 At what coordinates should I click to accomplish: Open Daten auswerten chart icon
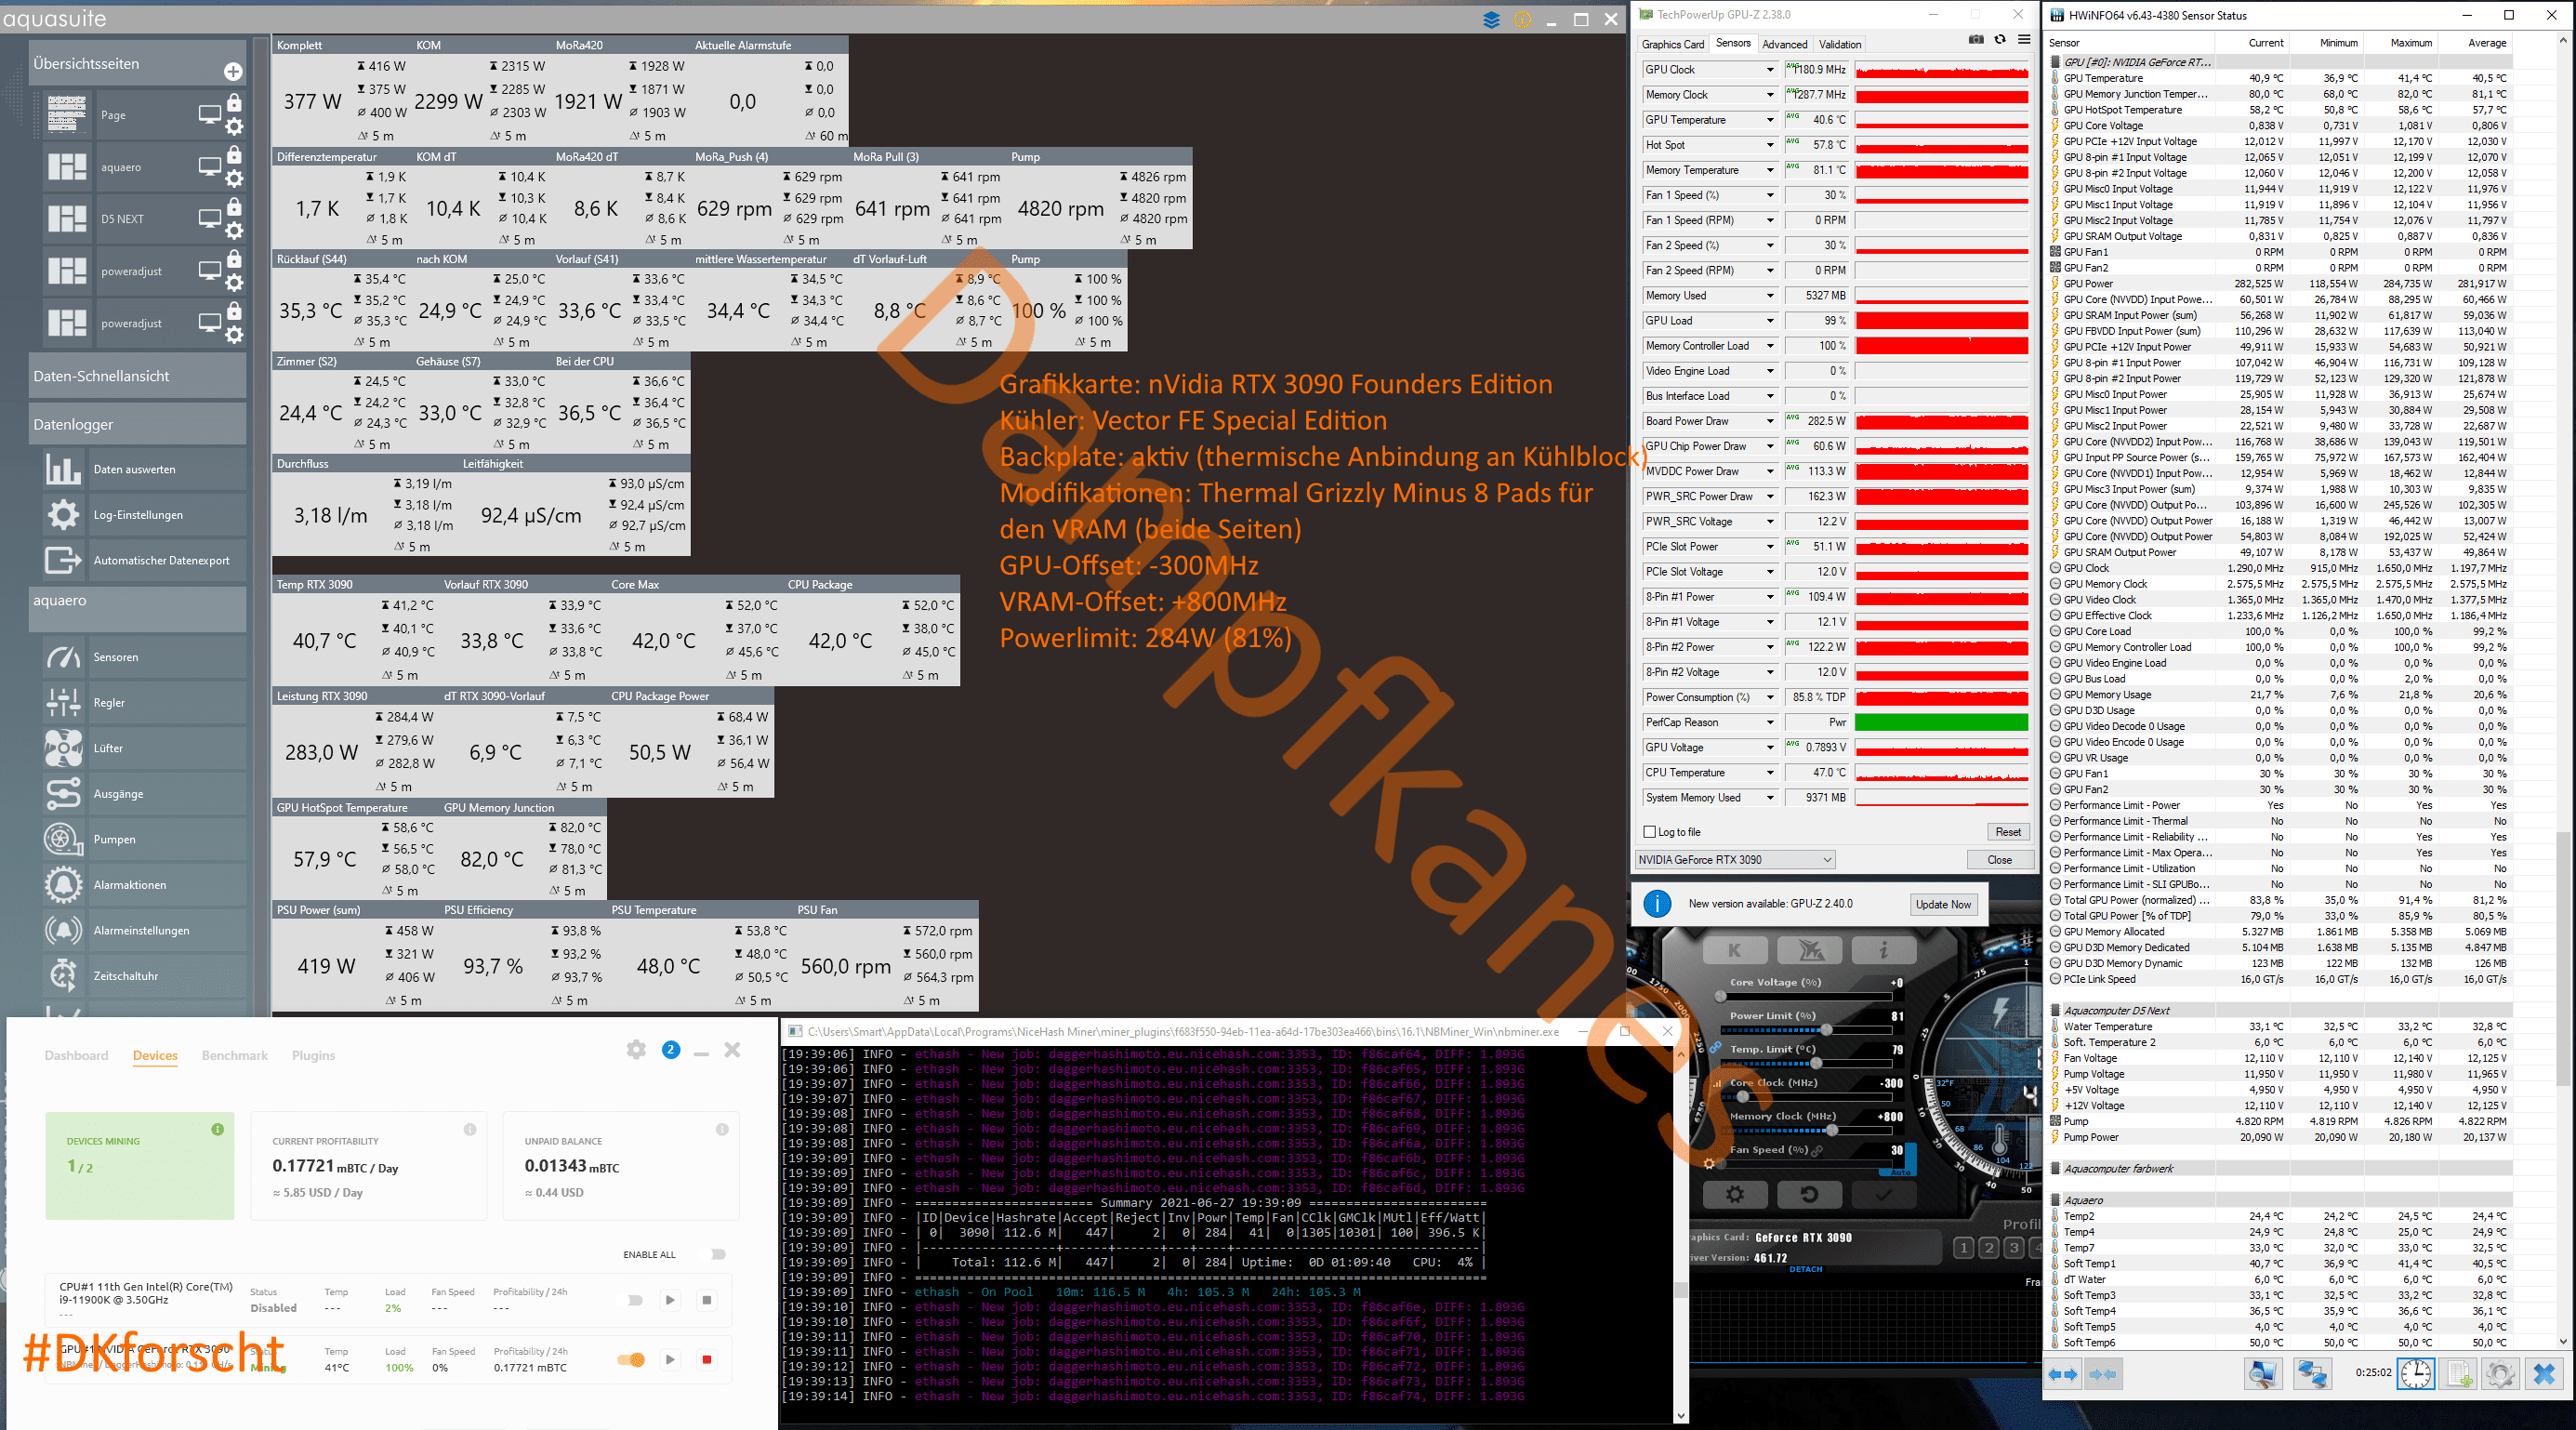[63, 469]
